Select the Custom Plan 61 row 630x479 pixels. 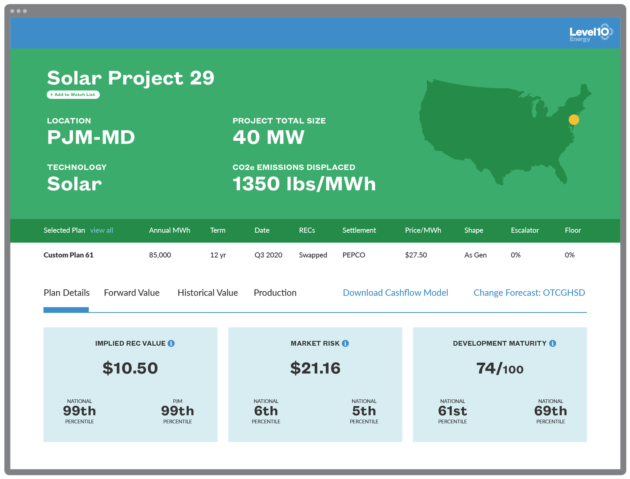315,255
